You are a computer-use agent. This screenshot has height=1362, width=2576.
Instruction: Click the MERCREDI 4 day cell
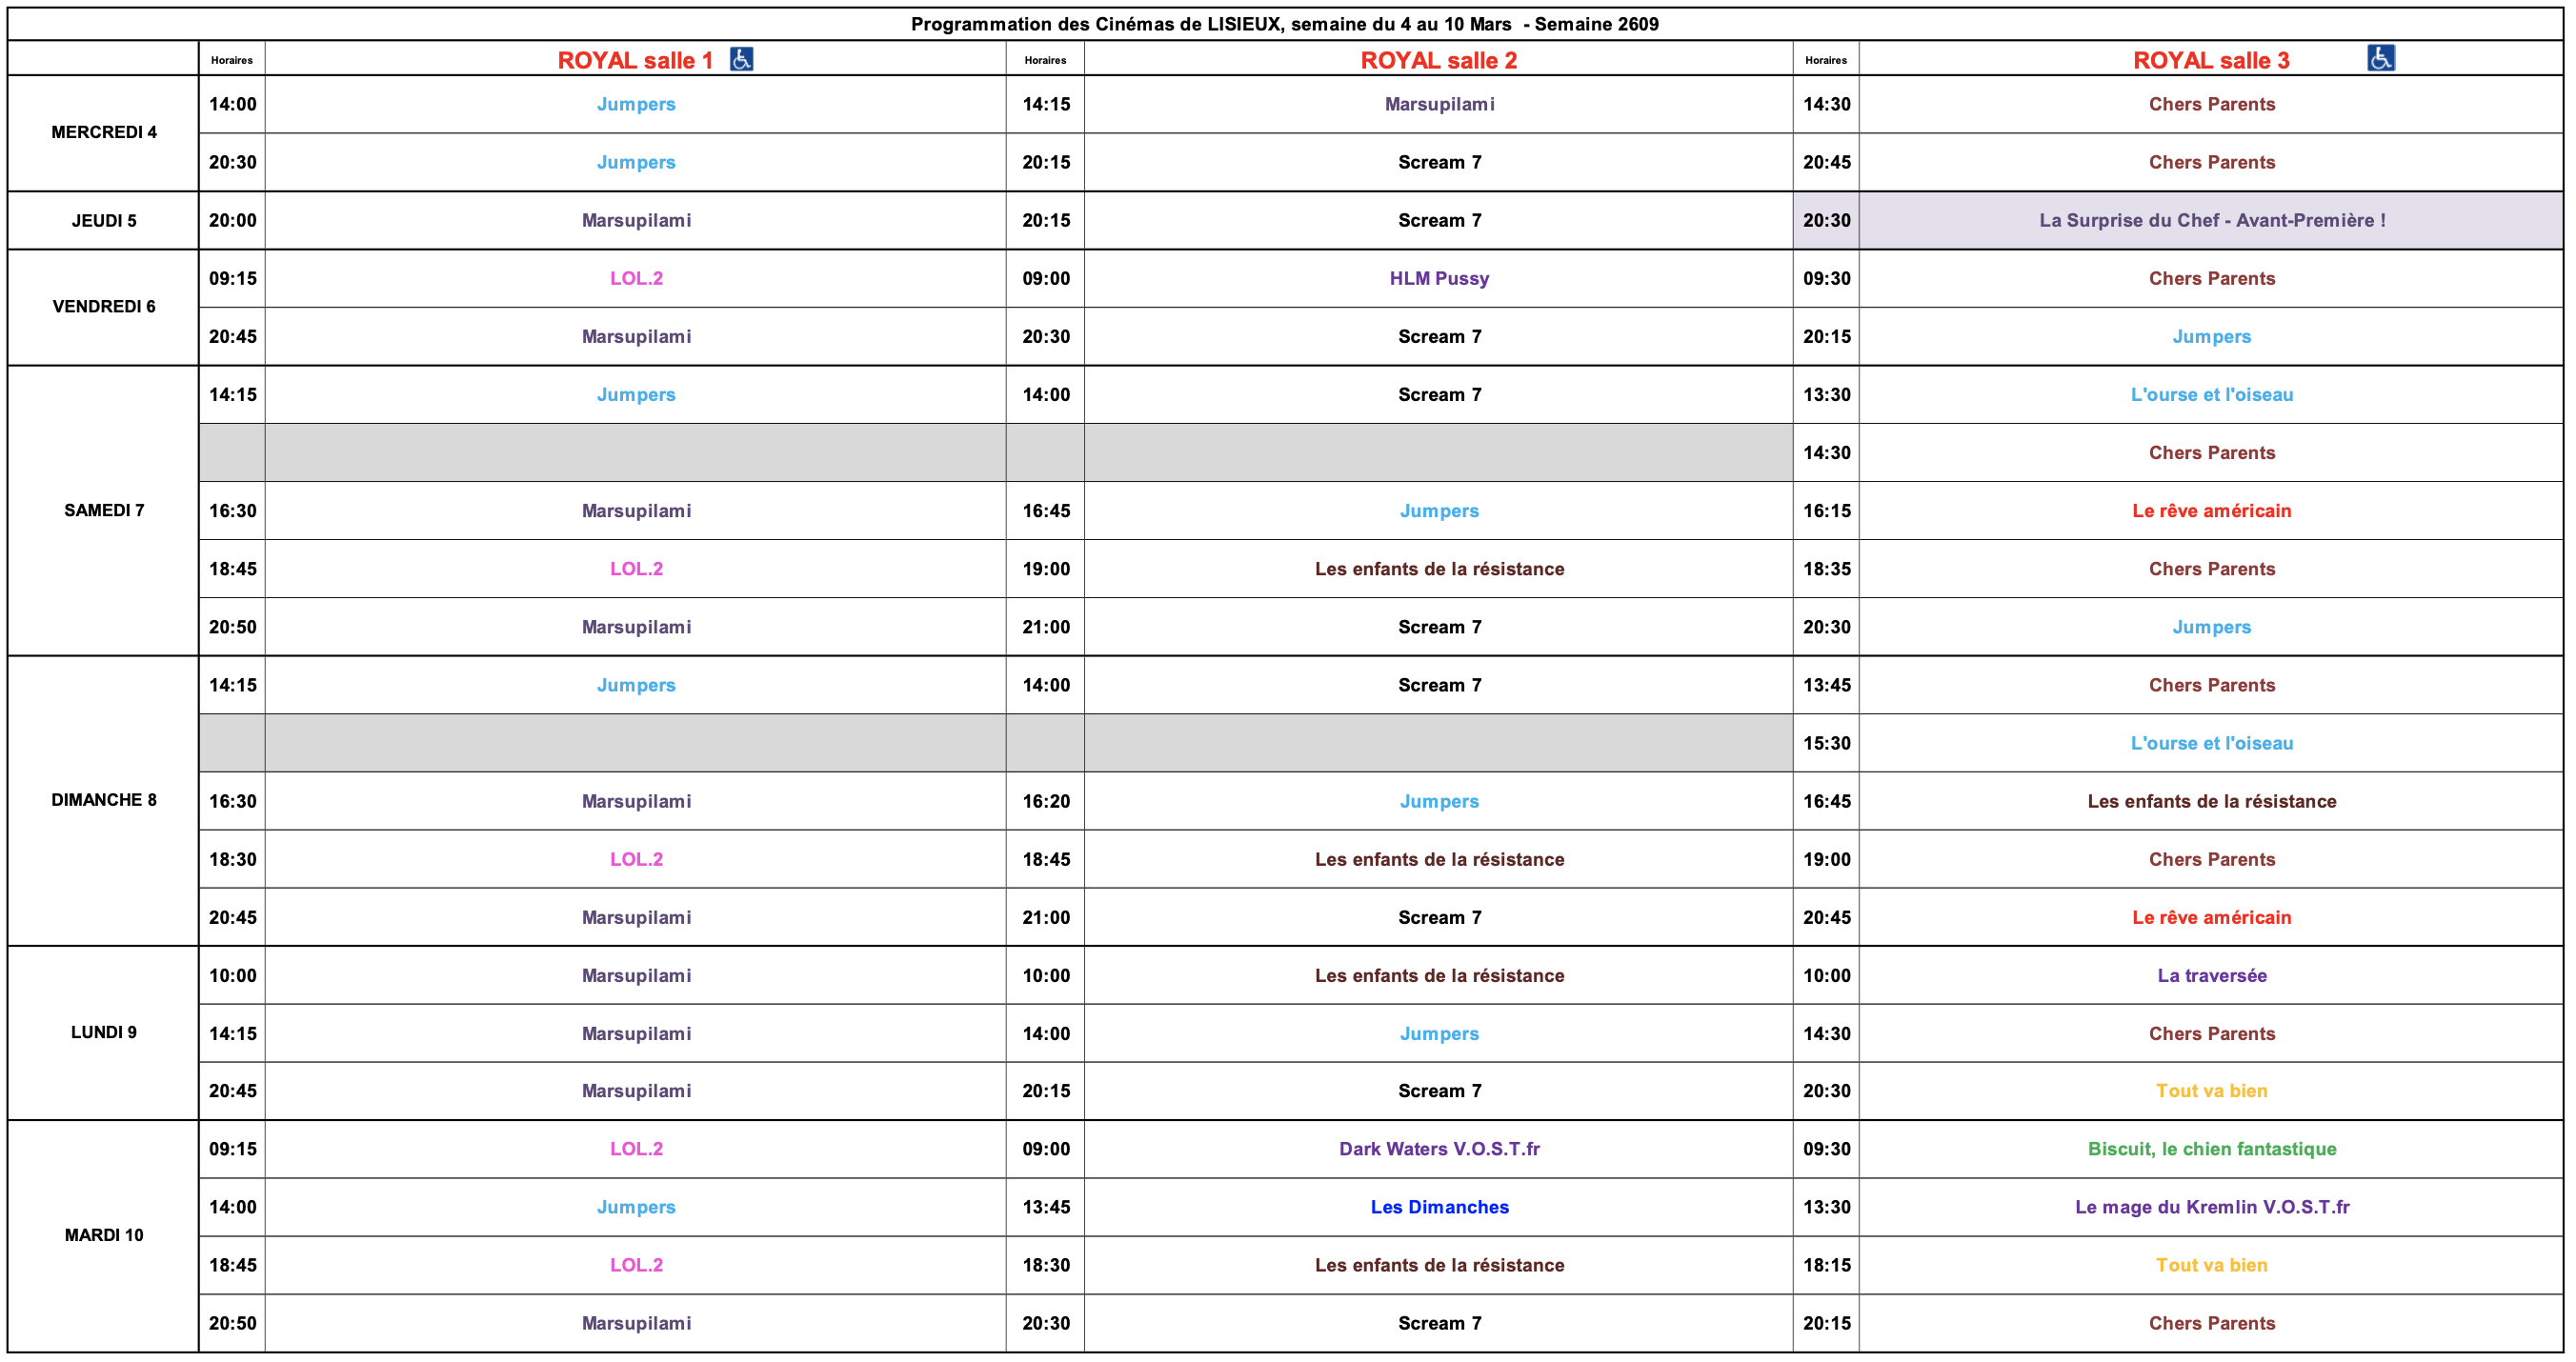[104, 132]
